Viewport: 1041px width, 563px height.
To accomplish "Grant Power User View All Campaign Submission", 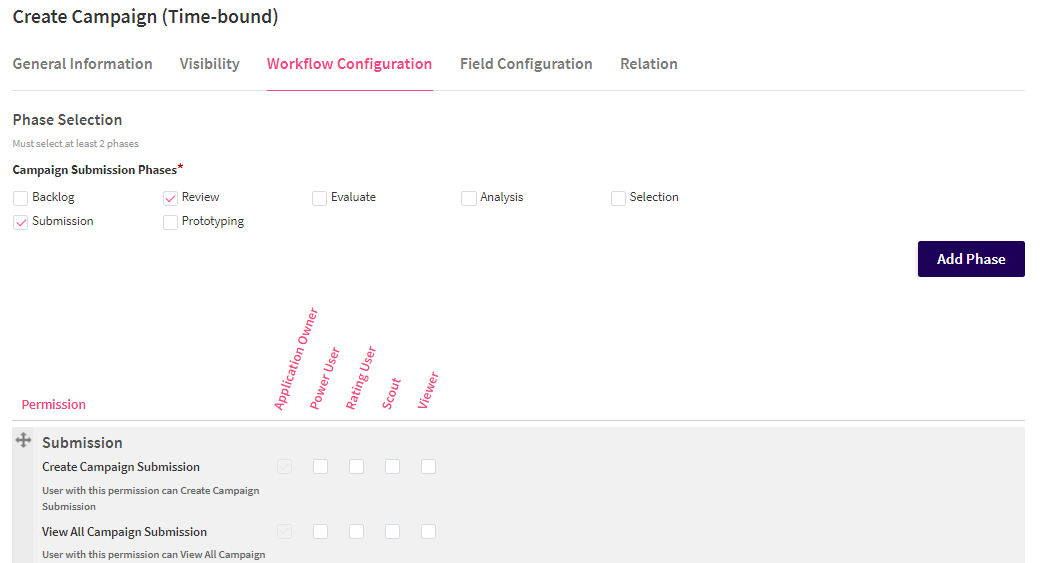I will (321, 532).
